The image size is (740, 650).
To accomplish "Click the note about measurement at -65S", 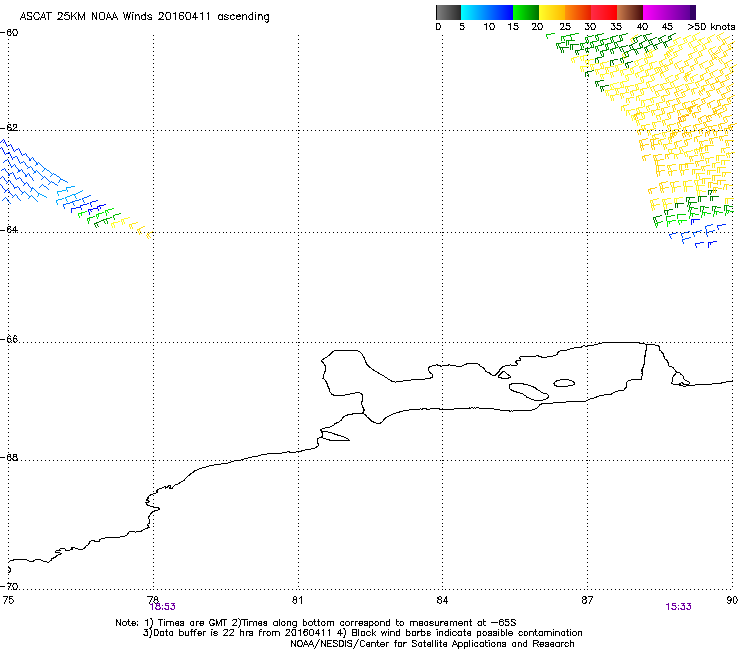I will pyautogui.click(x=373, y=623).
